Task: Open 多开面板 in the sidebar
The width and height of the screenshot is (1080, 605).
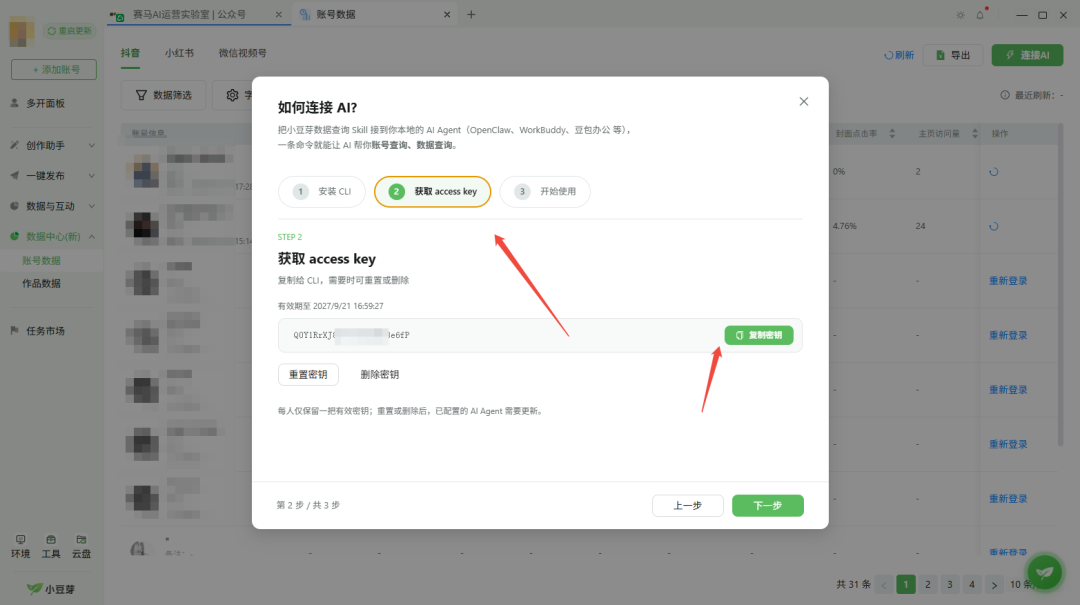Action: [x=45, y=103]
